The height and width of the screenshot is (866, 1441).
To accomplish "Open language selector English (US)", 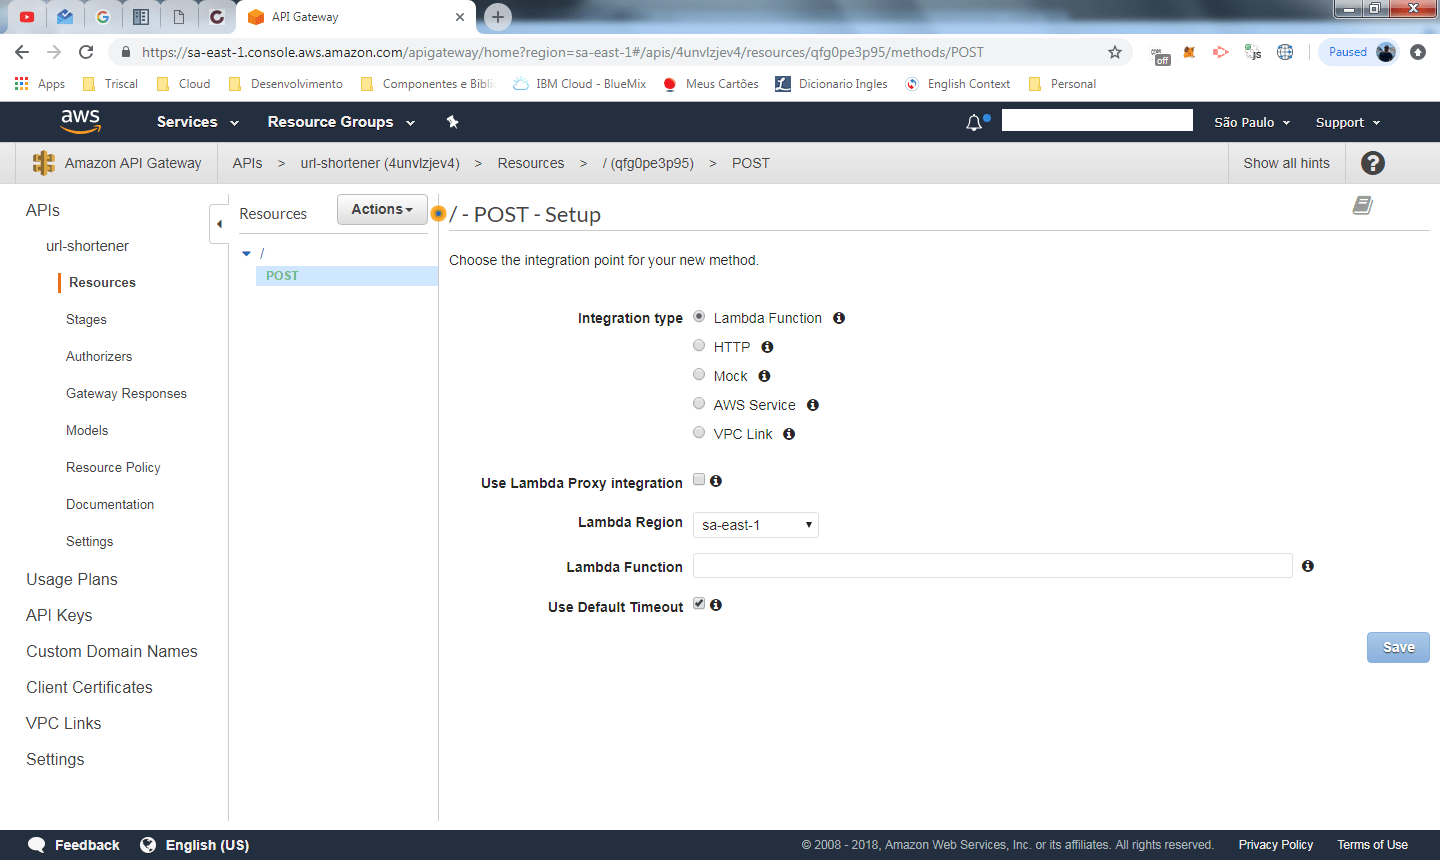I will coord(195,845).
